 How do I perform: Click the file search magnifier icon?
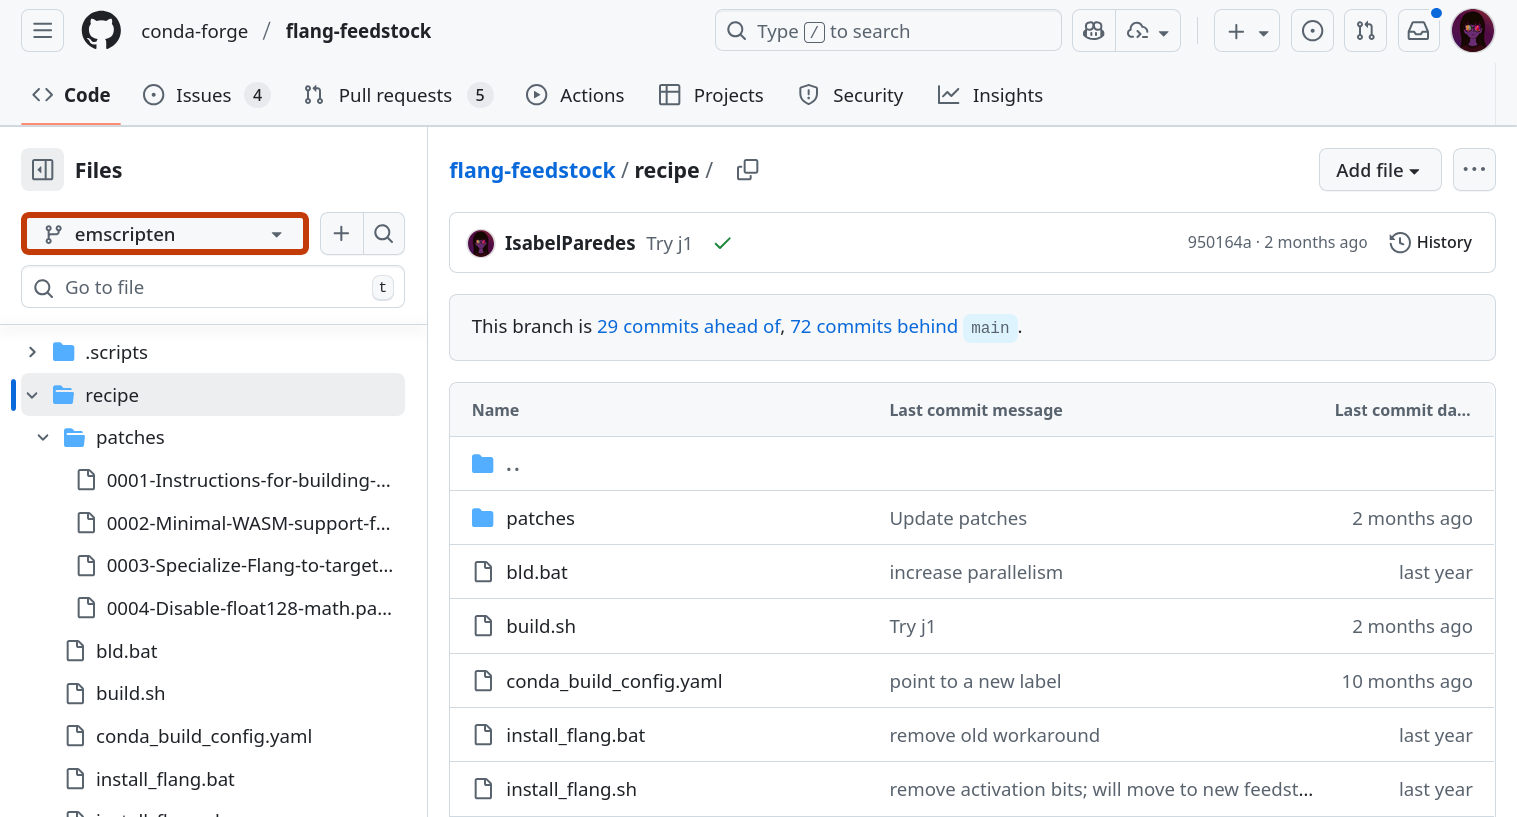tap(383, 234)
